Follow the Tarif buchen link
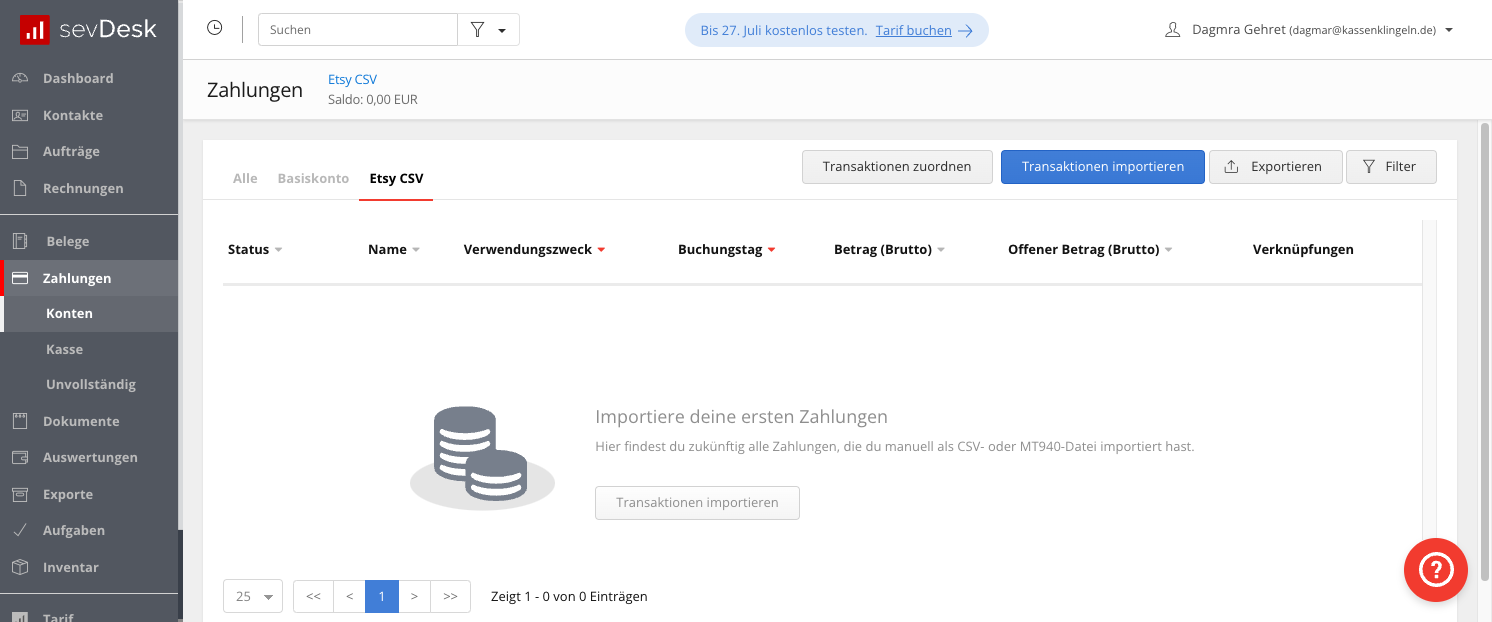The image size is (1492, 622). [x=913, y=30]
